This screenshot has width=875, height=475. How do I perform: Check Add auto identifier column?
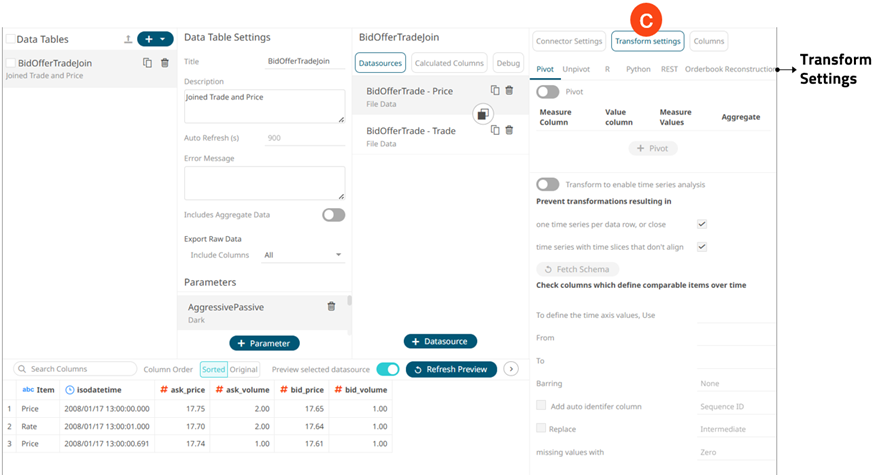pos(541,405)
